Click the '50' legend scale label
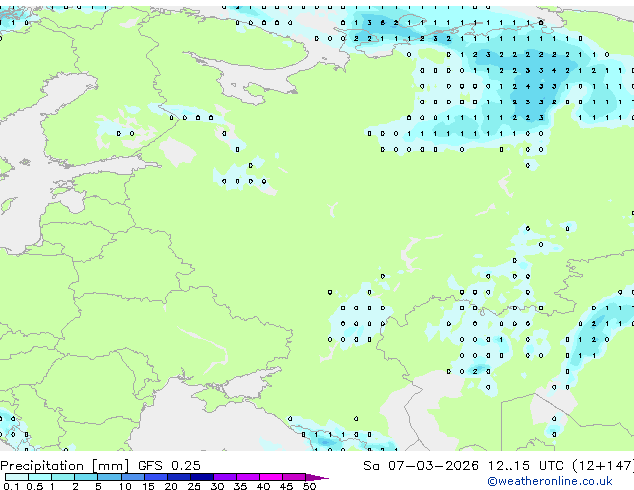 pos(309,486)
